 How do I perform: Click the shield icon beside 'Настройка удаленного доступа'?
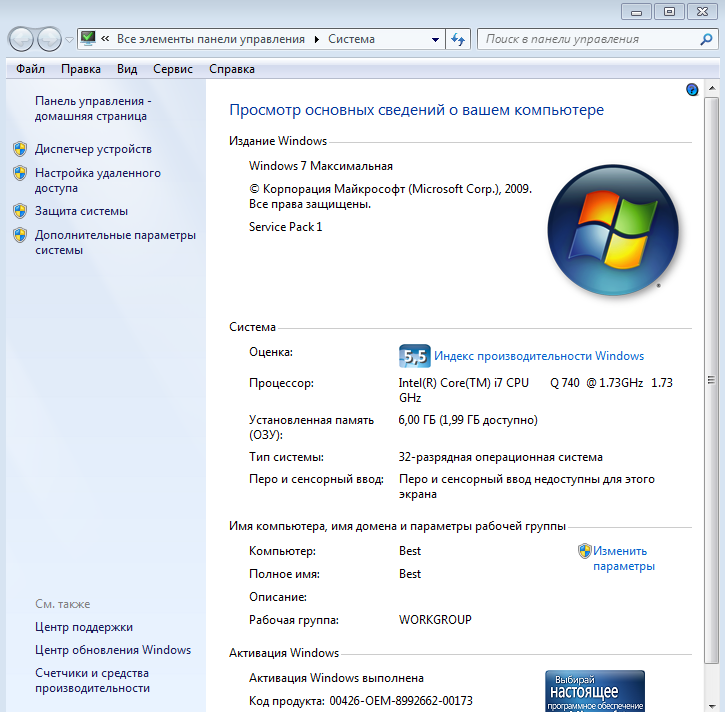(20, 173)
